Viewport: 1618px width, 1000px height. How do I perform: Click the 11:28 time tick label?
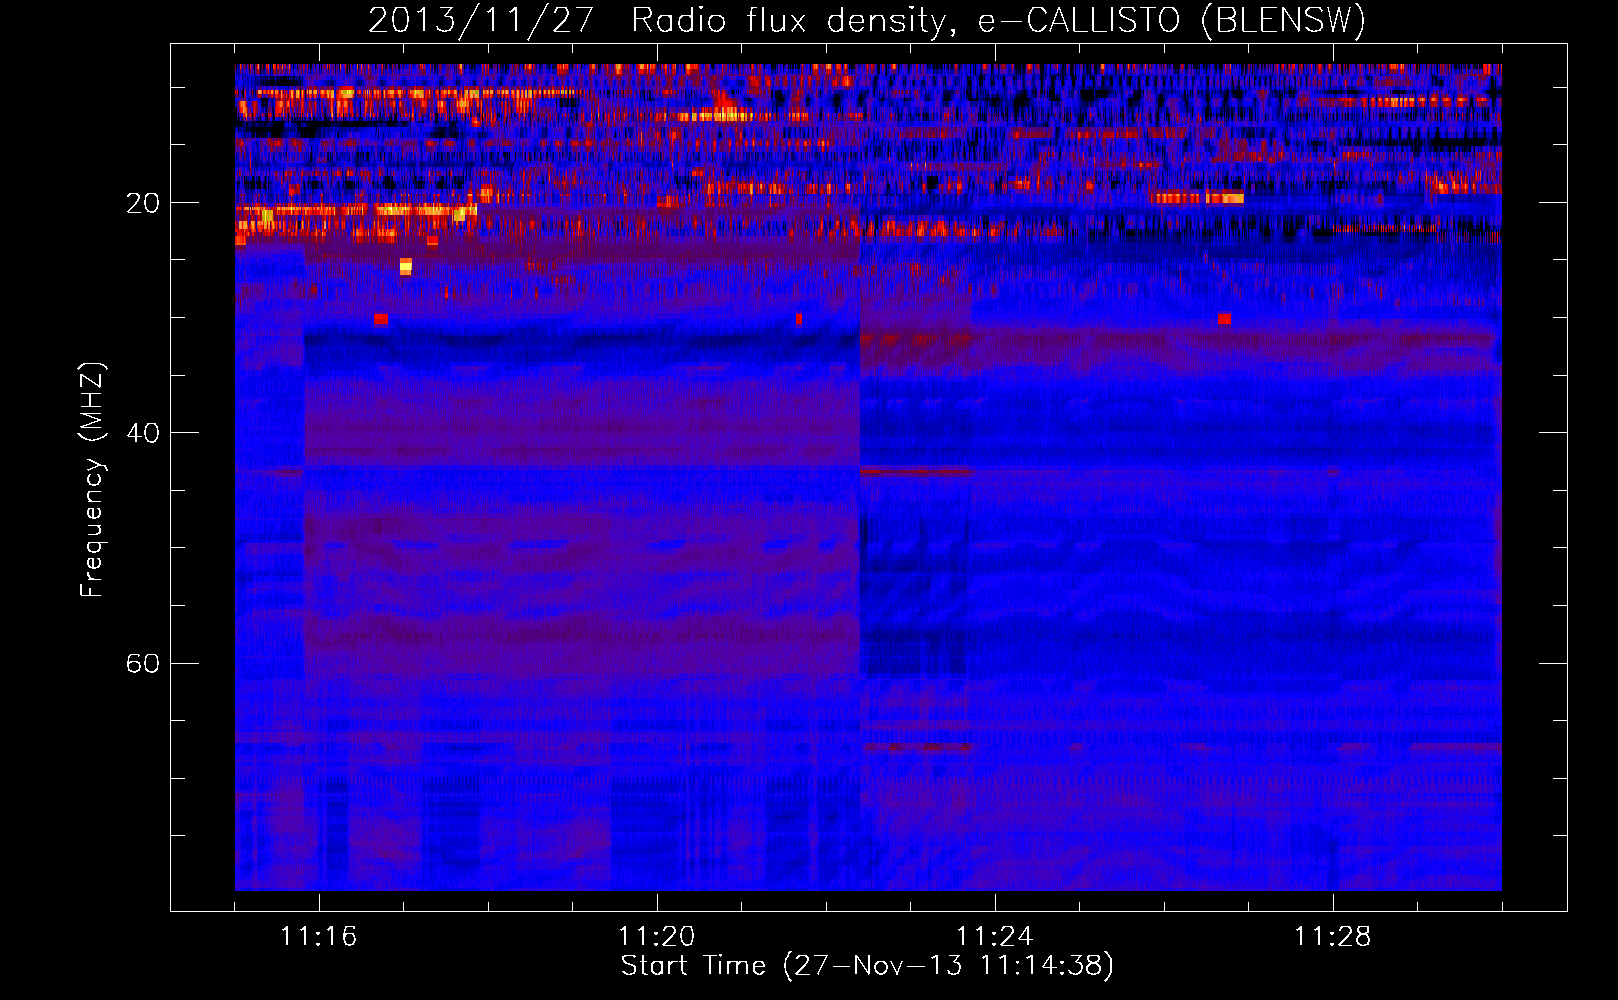coord(1333,937)
